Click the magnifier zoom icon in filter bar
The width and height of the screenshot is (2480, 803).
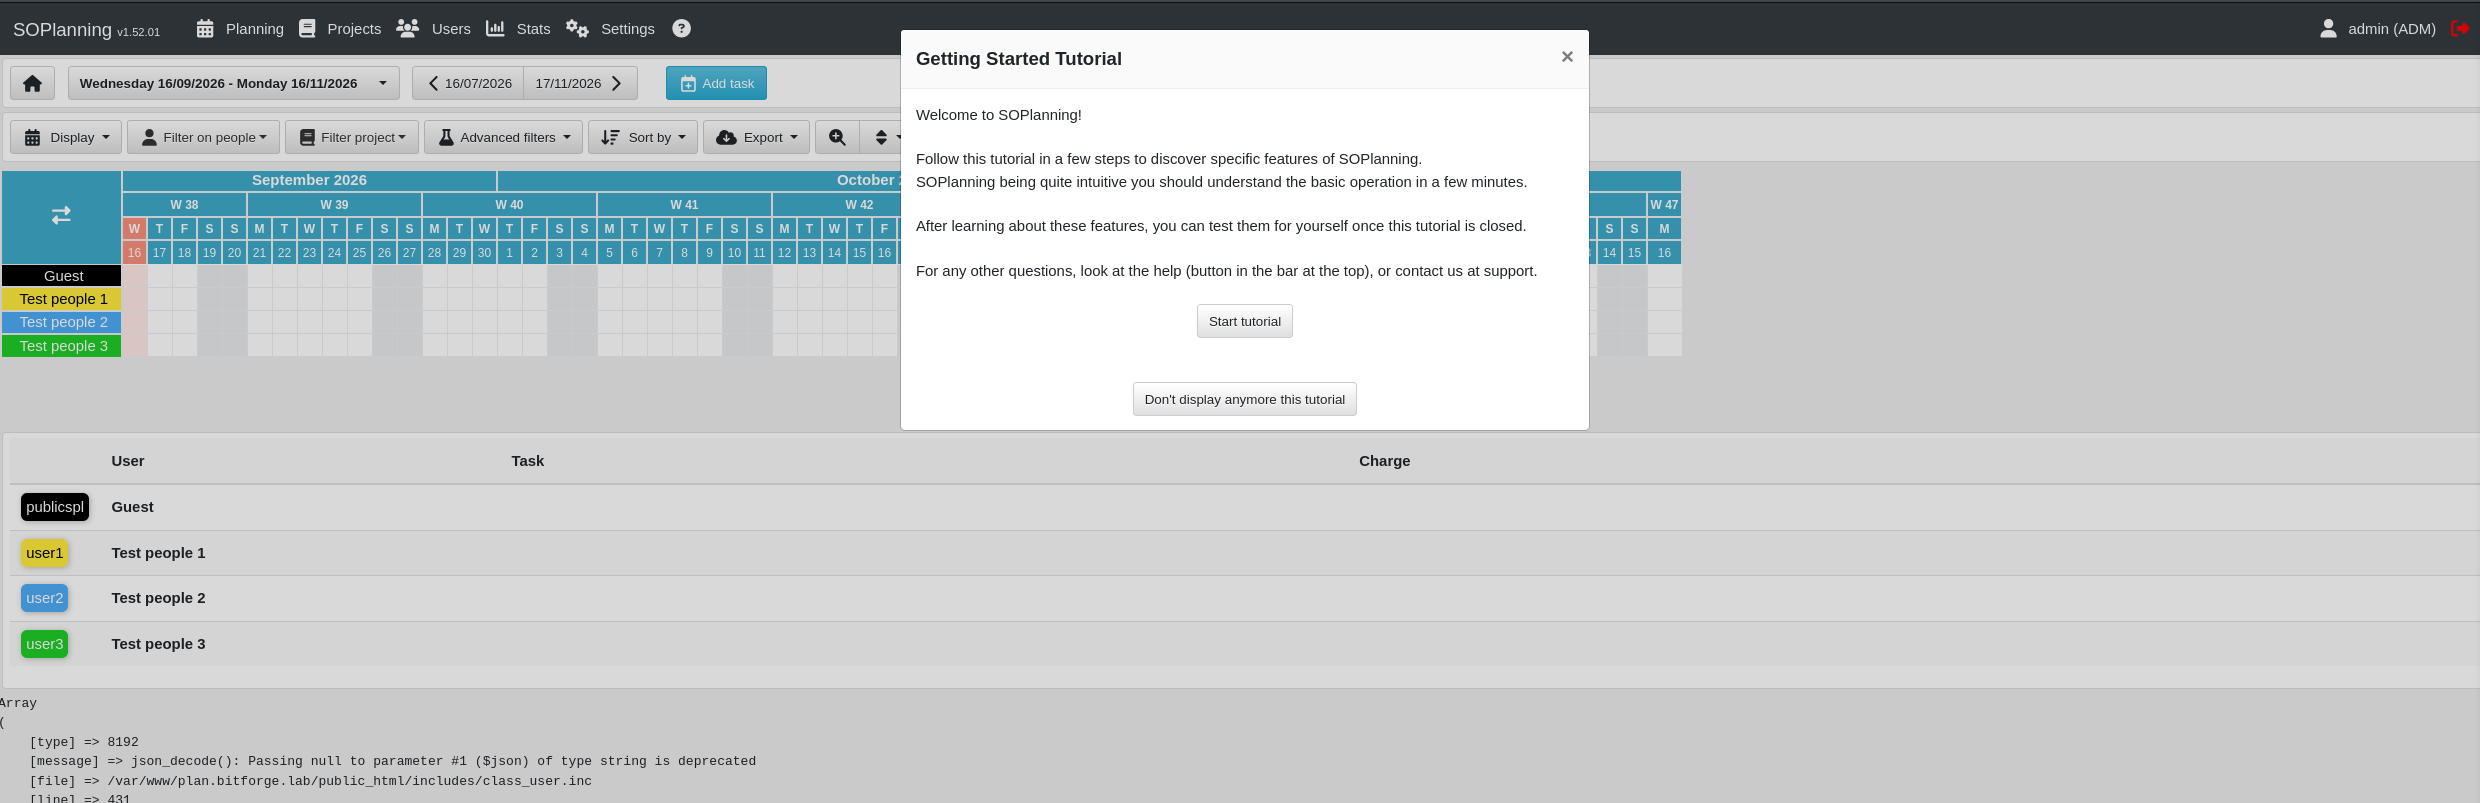pyautogui.click(x=837, y=137)
